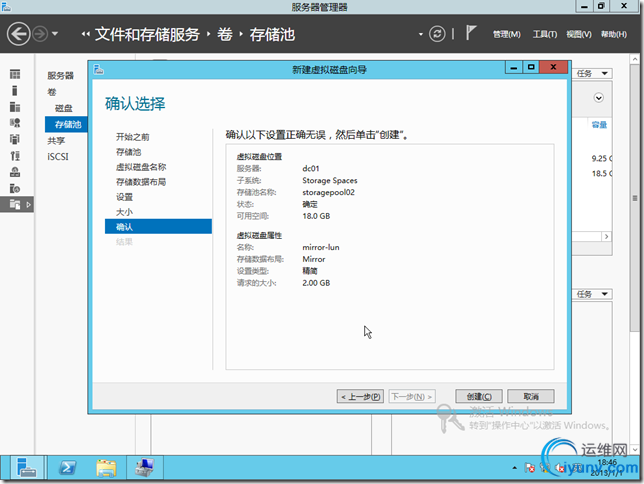This screenshot has width=644, height=484.
Task: Go to the 设置 wizard step
Action: tap(124, 197)
